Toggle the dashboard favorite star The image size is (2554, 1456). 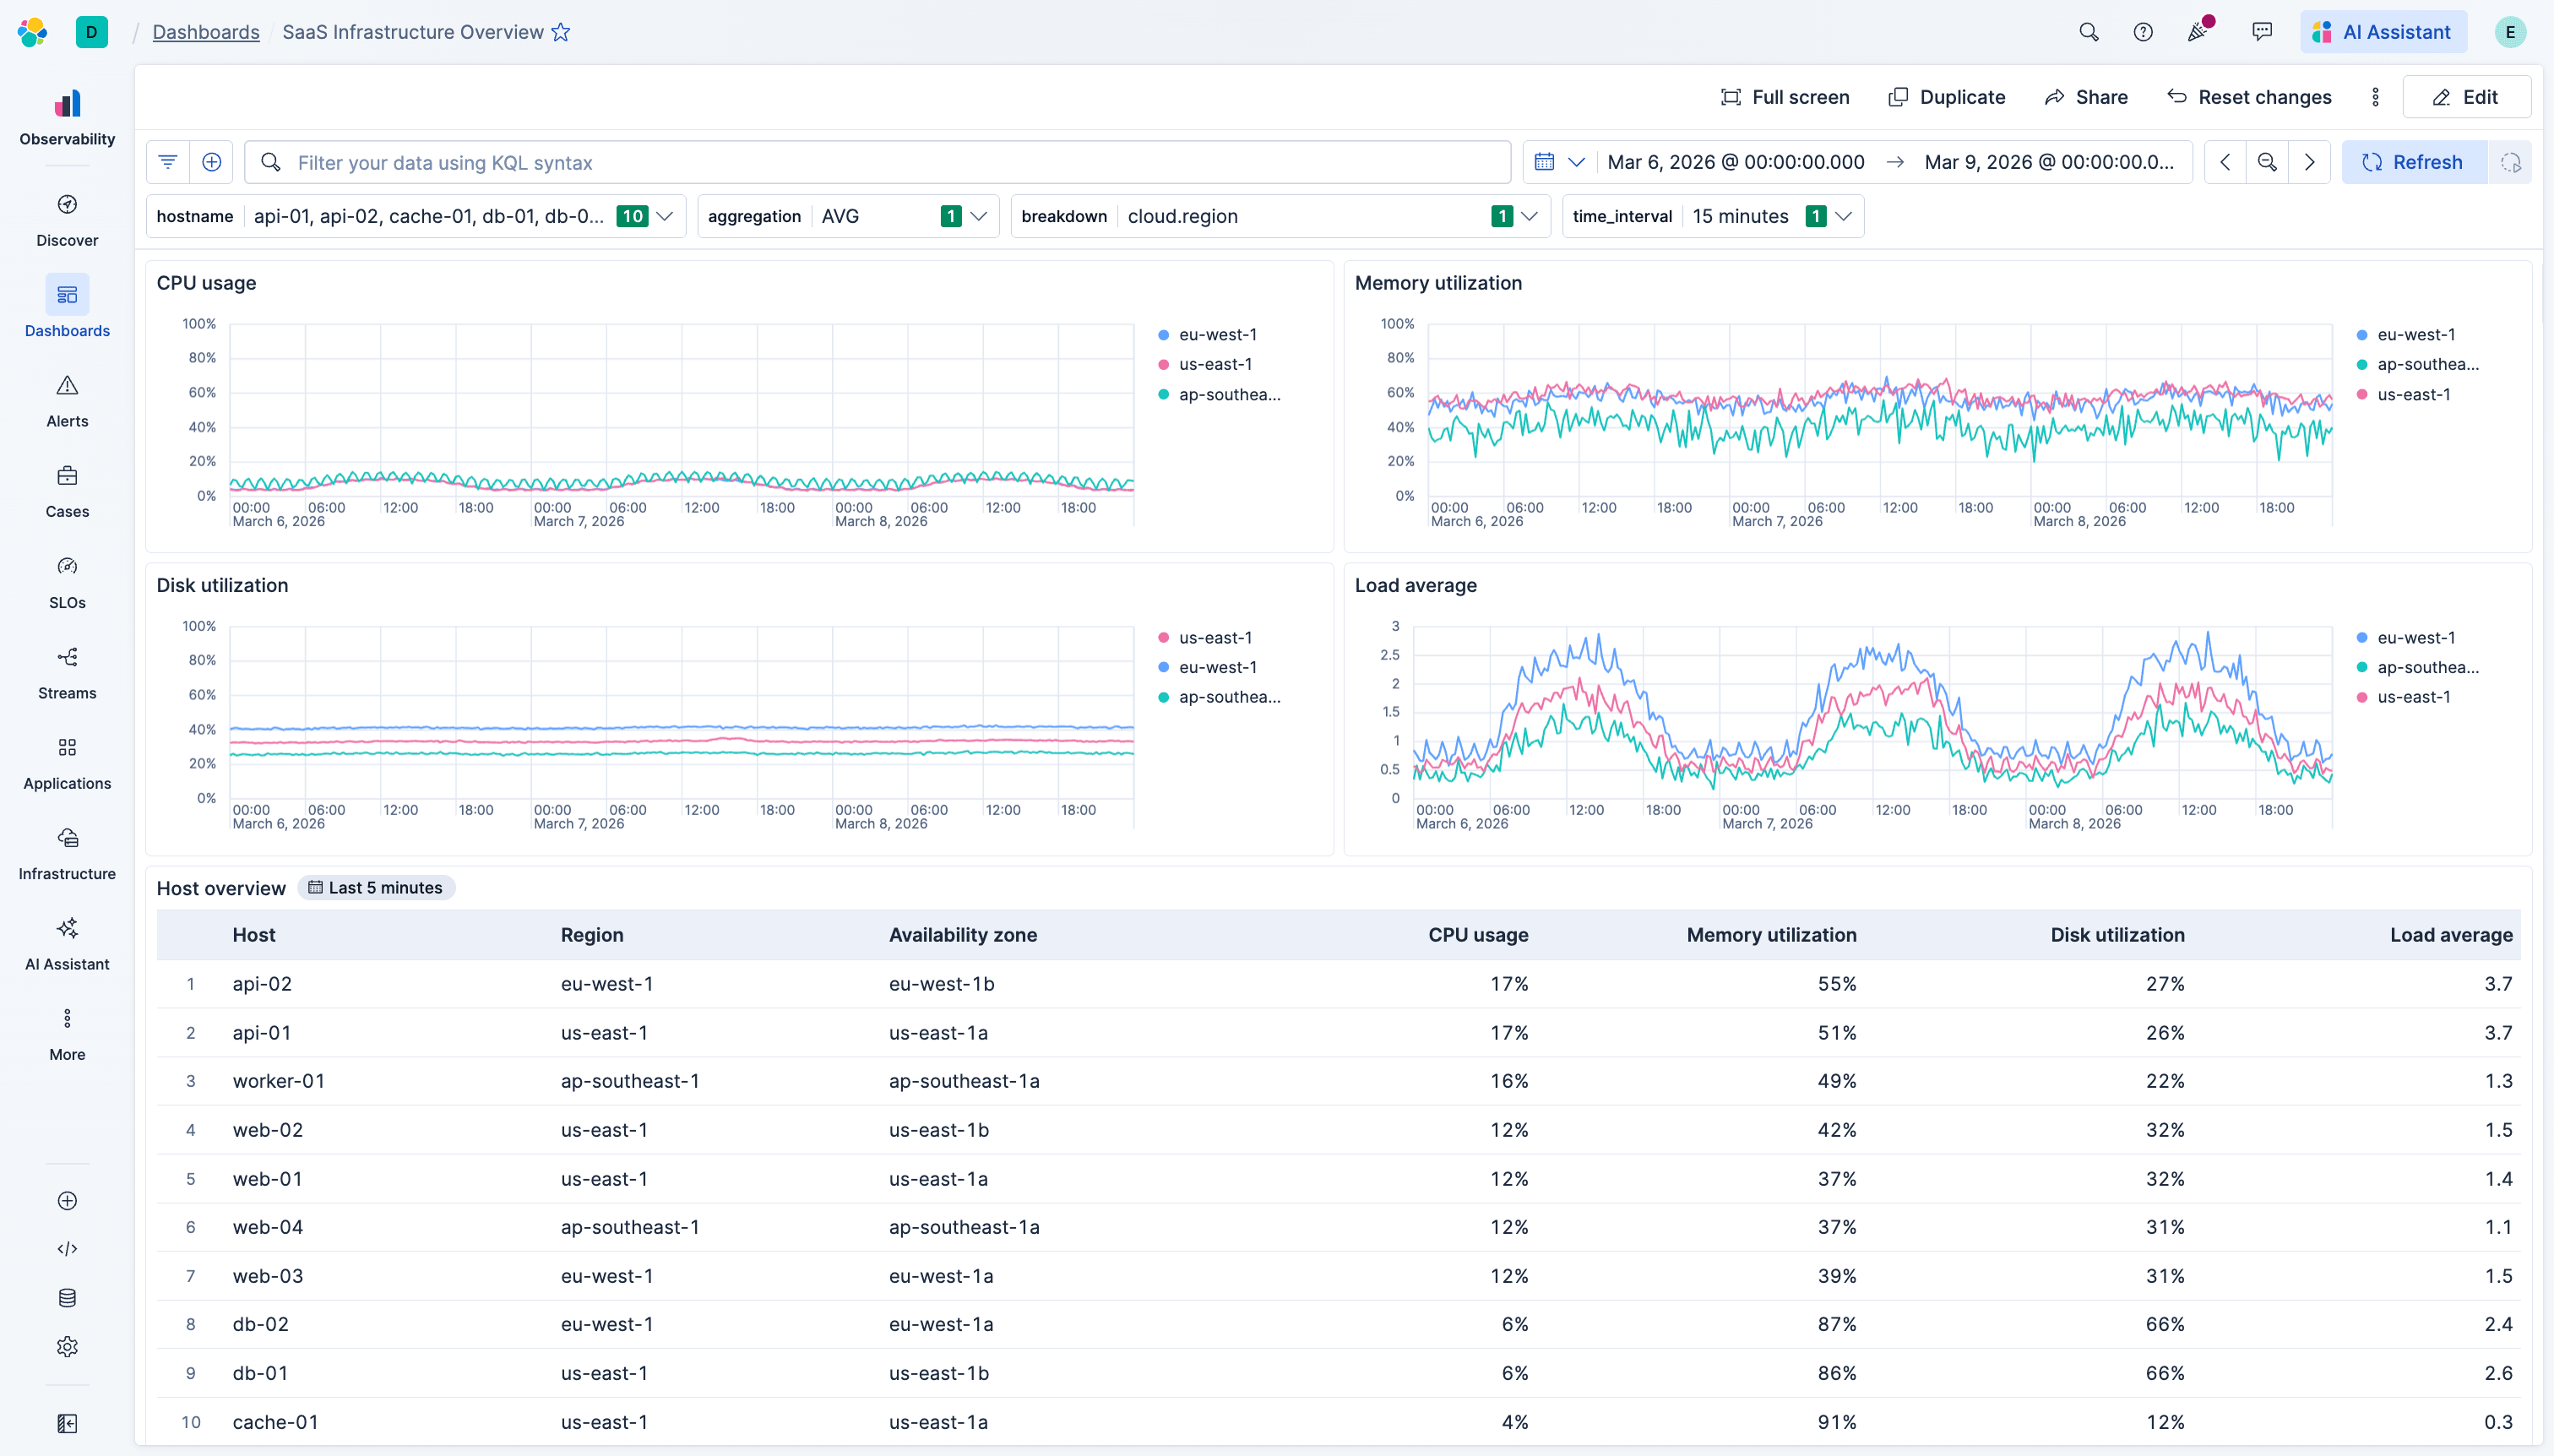pyautogui.click(x=561, y=32)
